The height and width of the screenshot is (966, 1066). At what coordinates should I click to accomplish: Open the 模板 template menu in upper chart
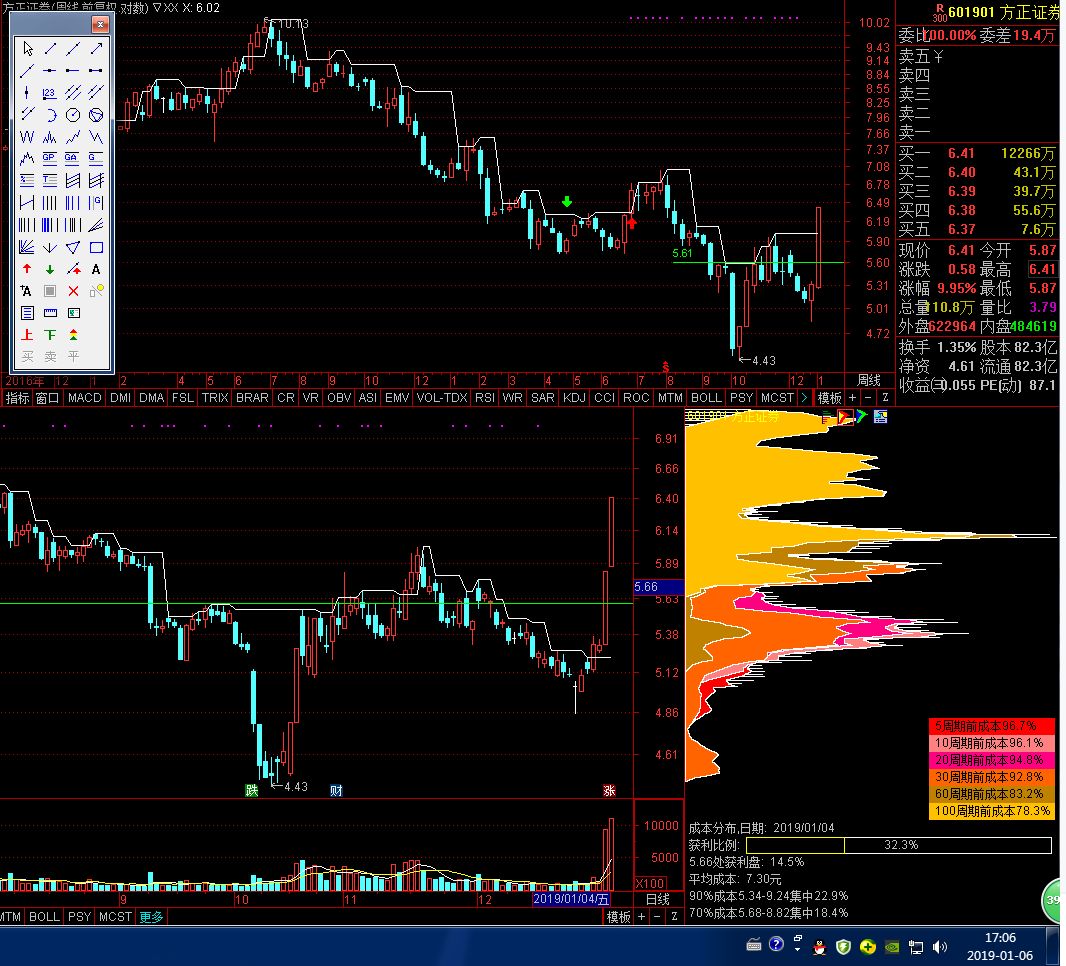830,398
